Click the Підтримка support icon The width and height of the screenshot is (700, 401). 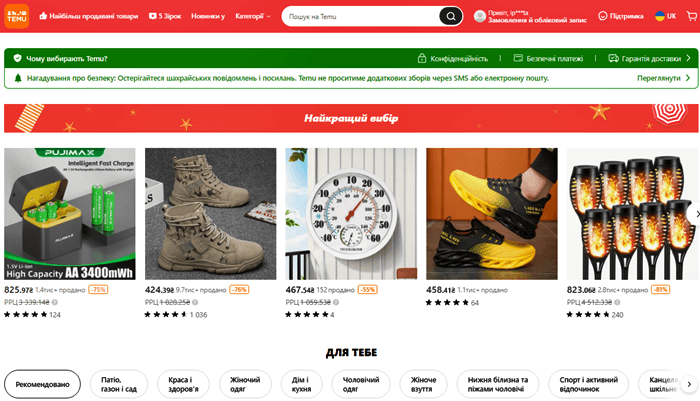603,16
